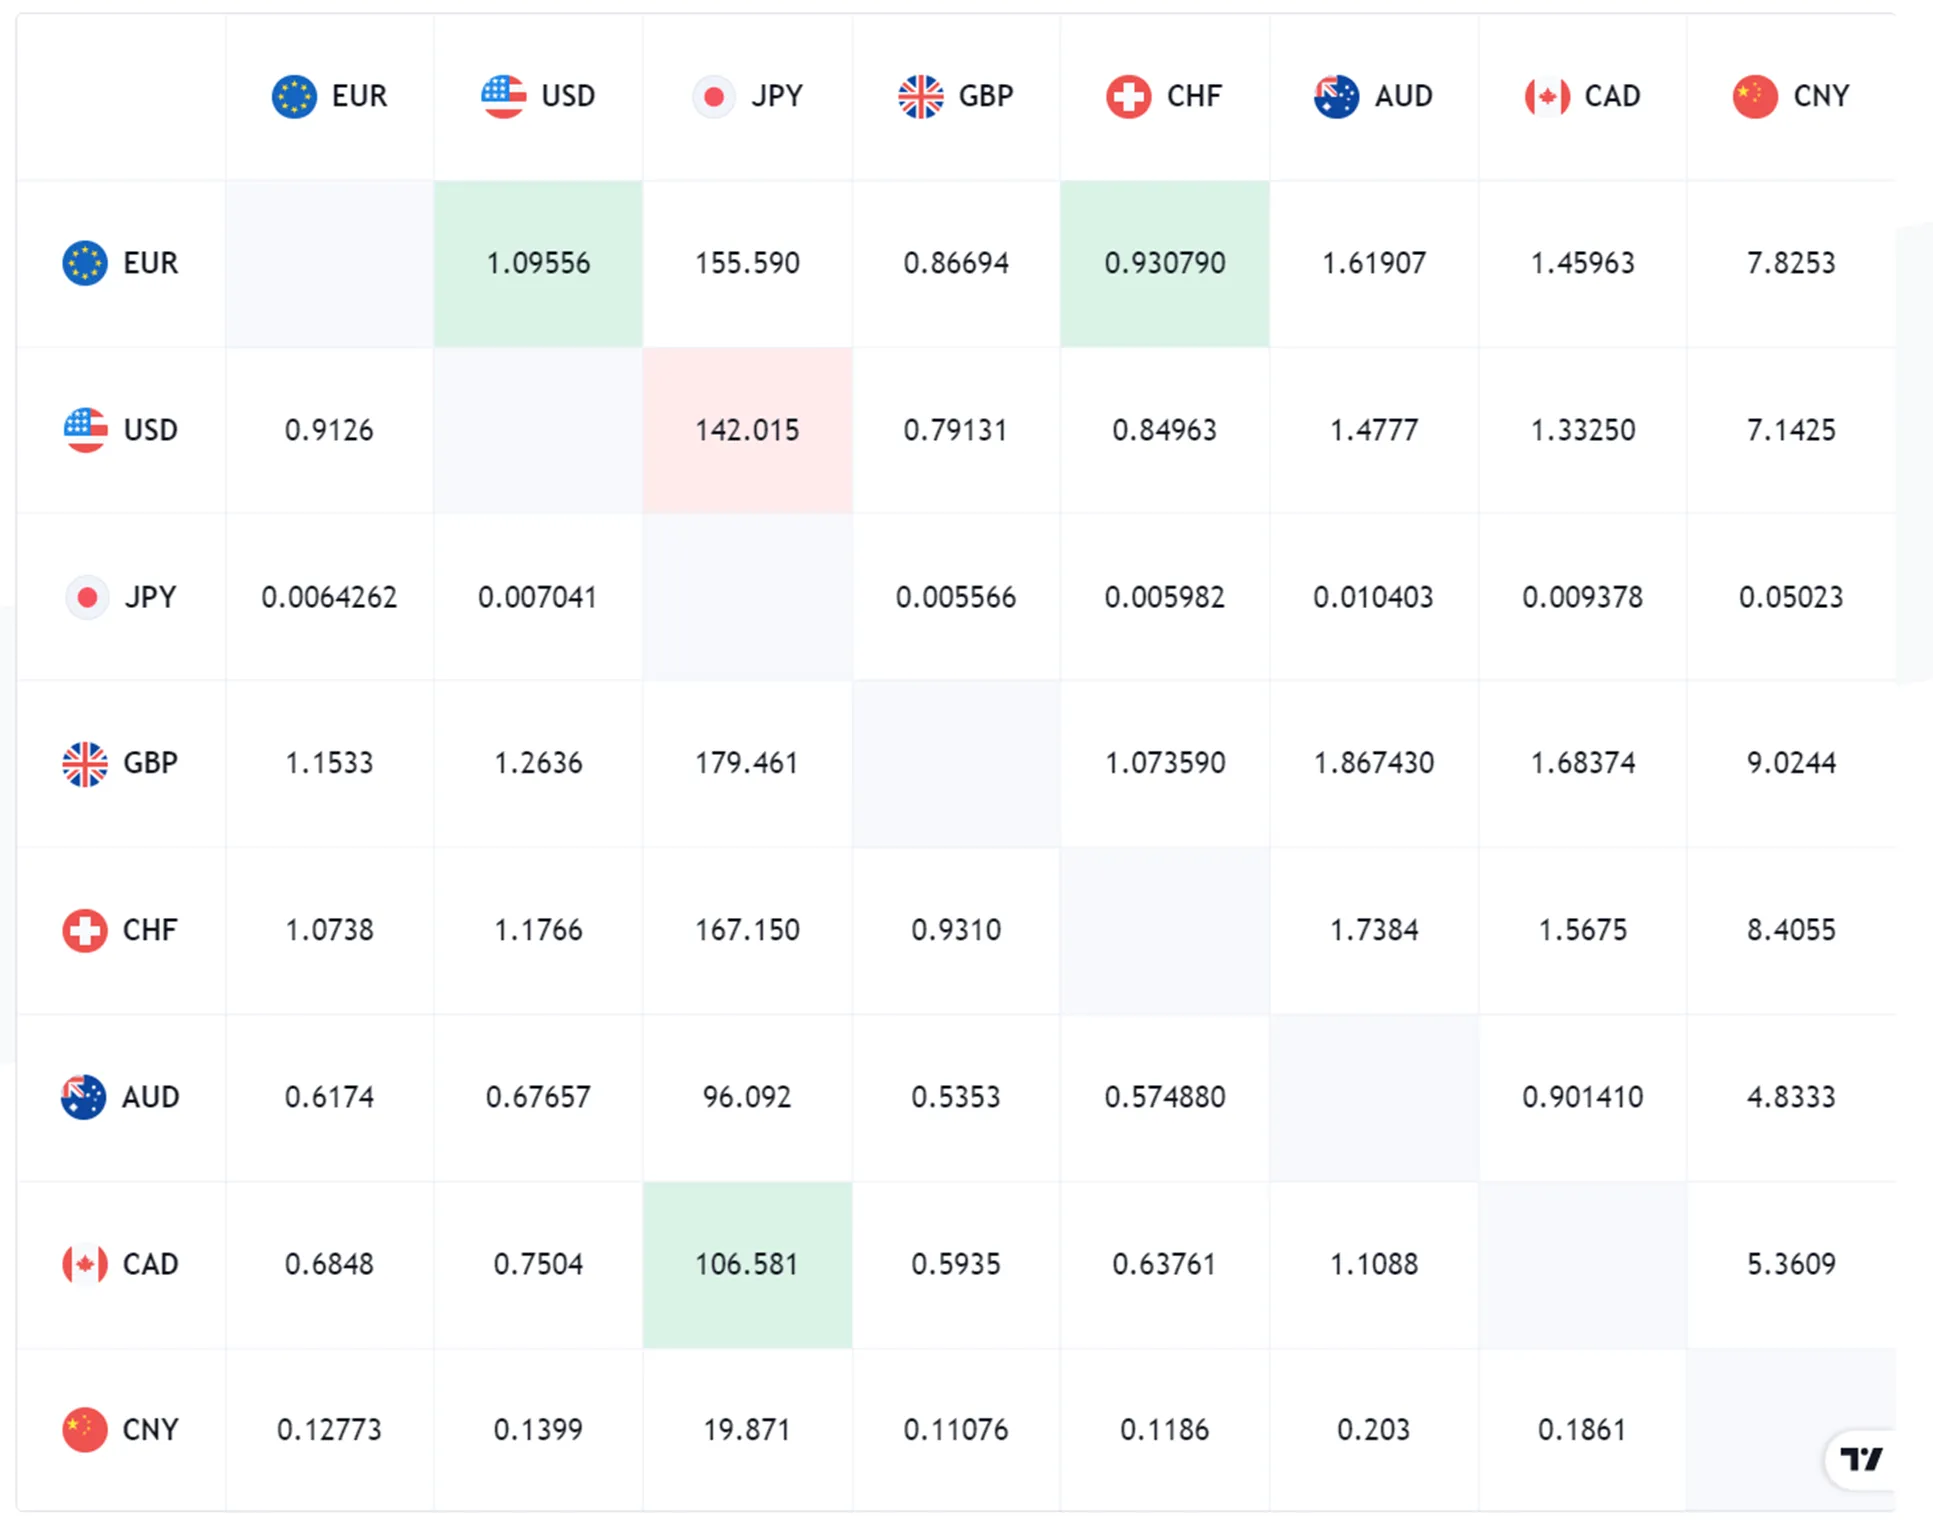This screenshot has width=1933, height=1526.
Task: Click the USD flag in column header
Action: pos(503,96)
